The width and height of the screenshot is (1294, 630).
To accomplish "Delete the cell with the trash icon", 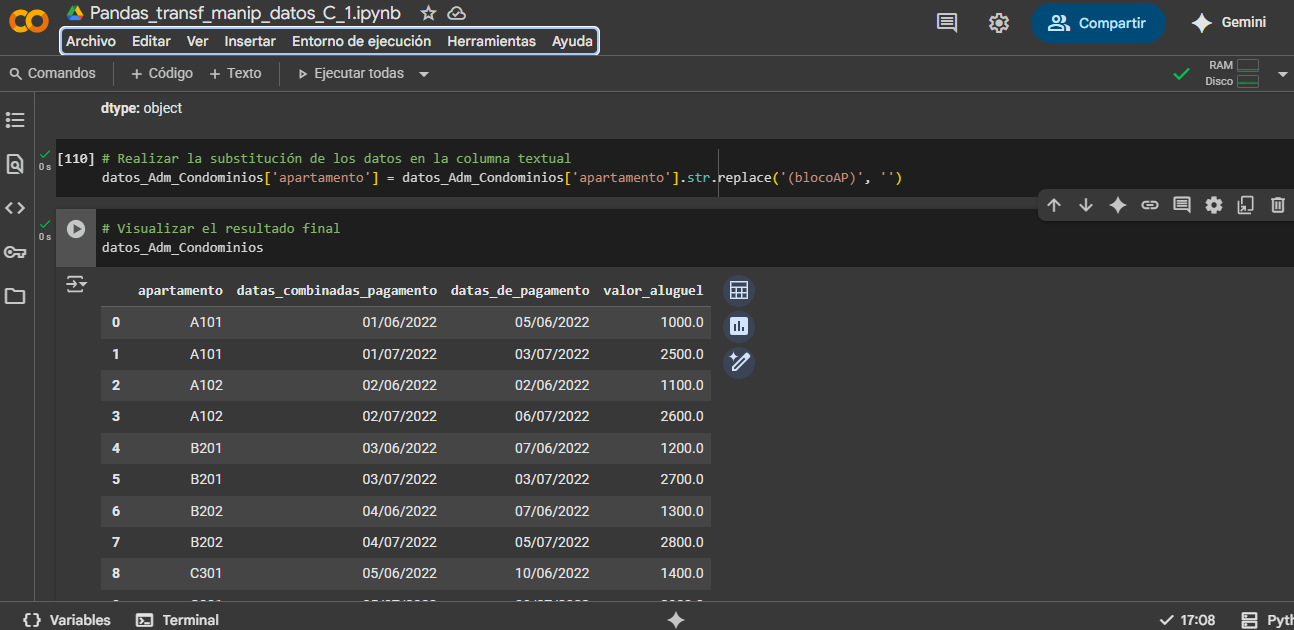I will point(1278,205).
